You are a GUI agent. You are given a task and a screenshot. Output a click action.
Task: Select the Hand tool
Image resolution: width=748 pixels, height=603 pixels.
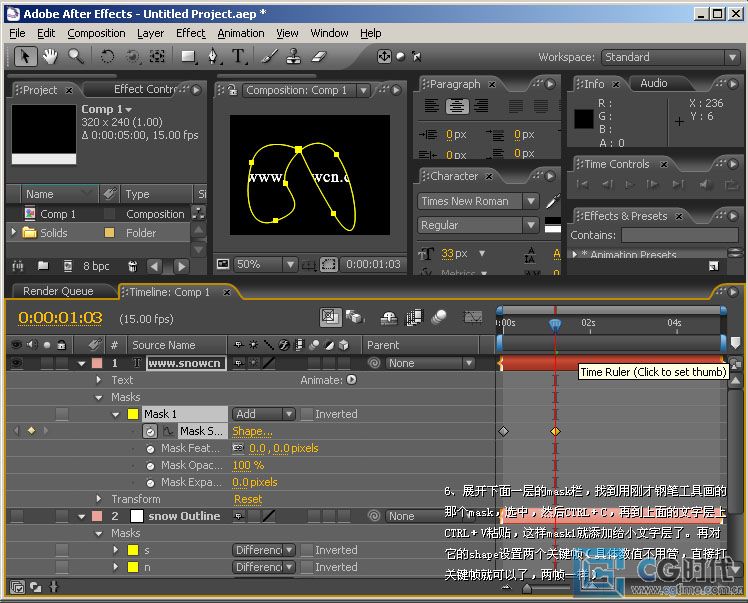tap(50, 57)
